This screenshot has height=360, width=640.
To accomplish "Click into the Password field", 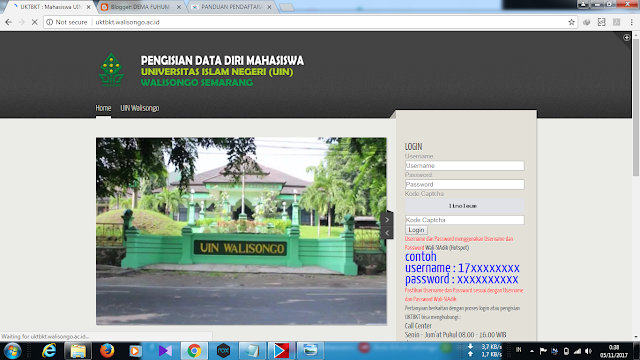I will (464, 184).
